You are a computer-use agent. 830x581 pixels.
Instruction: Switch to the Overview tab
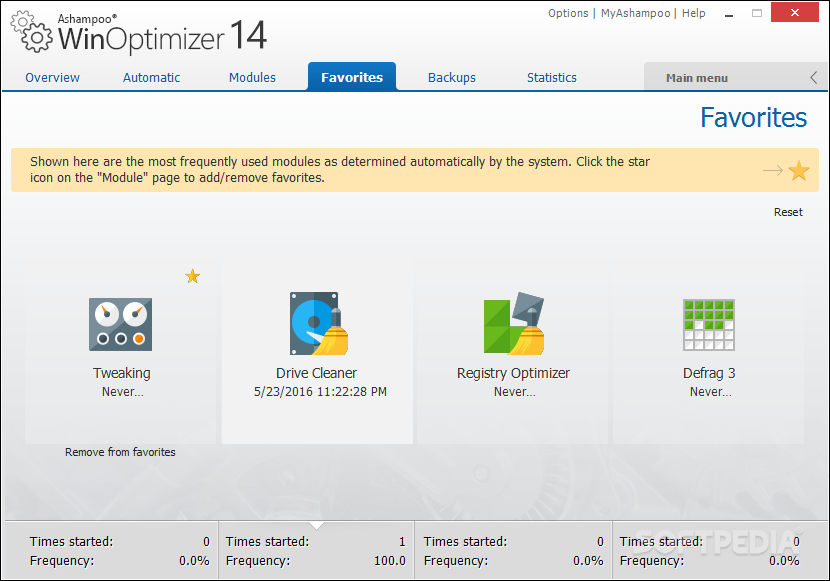52,77
